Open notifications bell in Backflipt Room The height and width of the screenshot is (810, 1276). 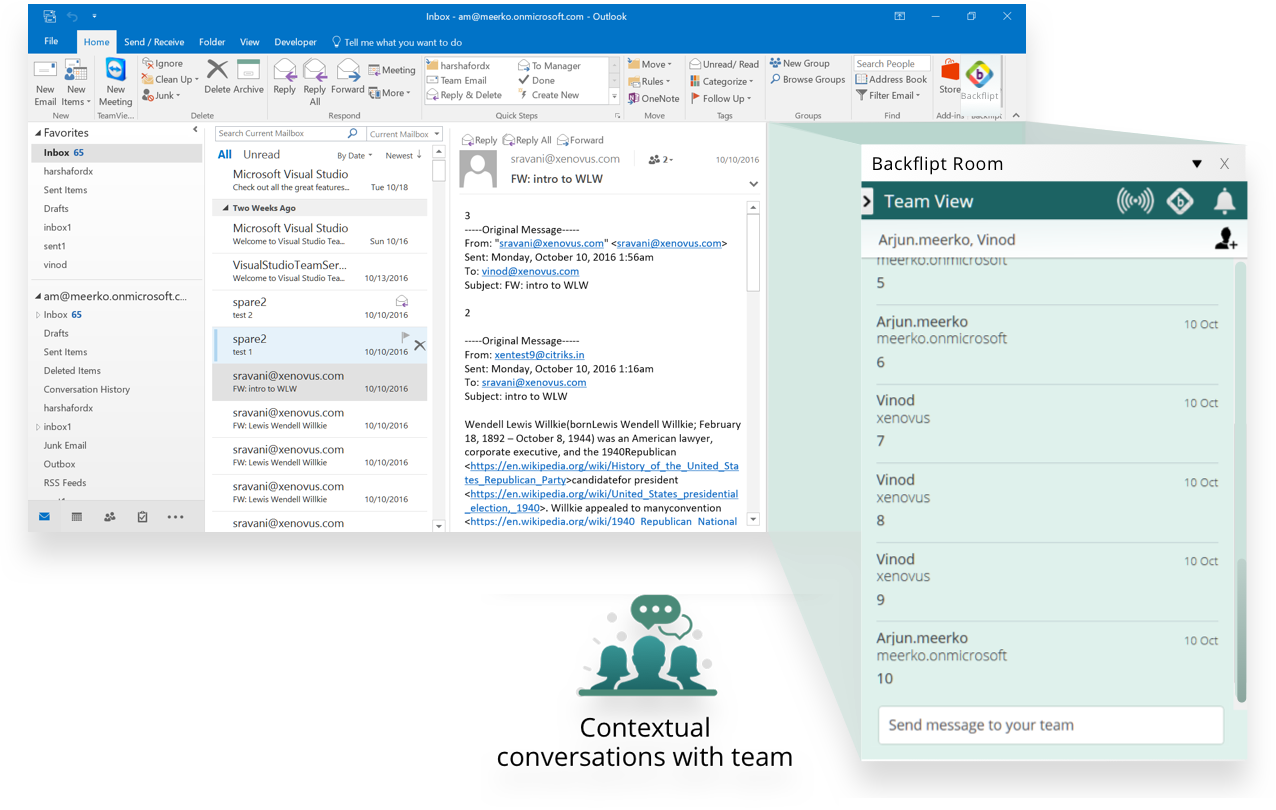(1224, 201)
